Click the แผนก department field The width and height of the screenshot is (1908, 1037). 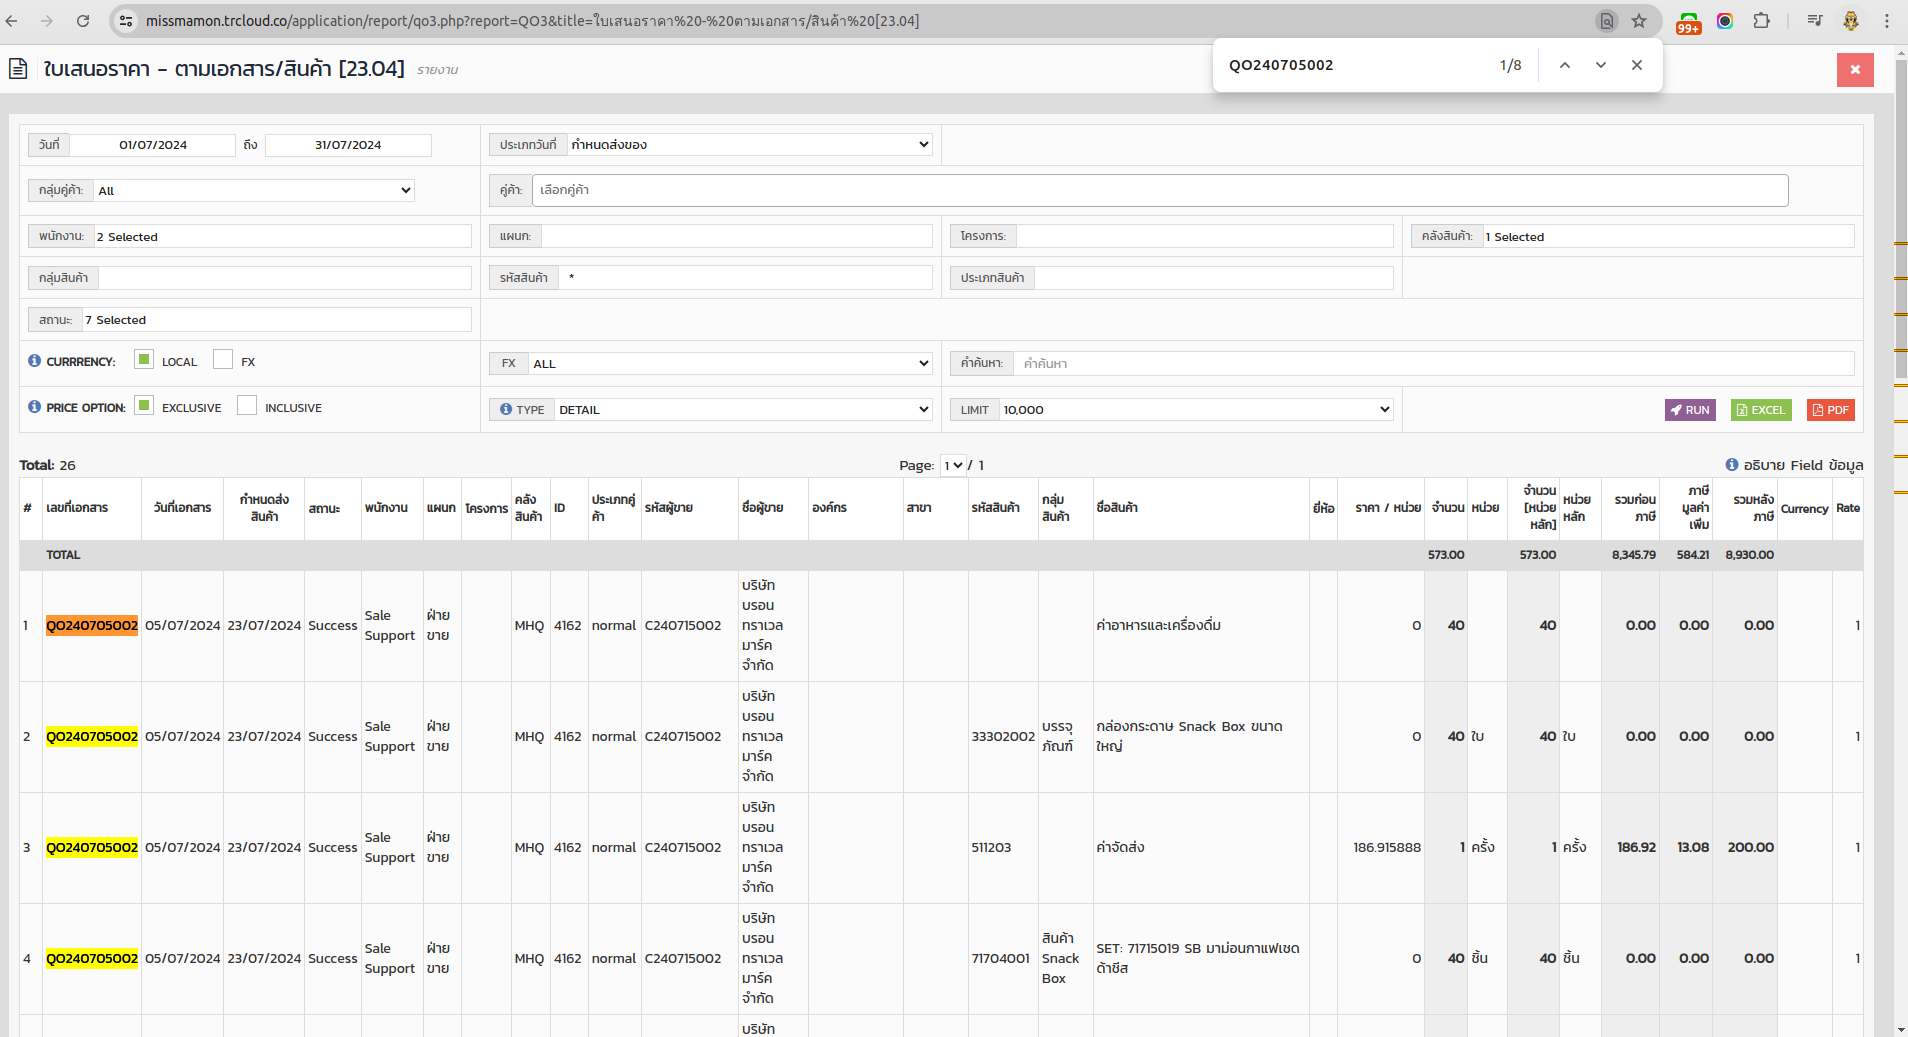737,236
